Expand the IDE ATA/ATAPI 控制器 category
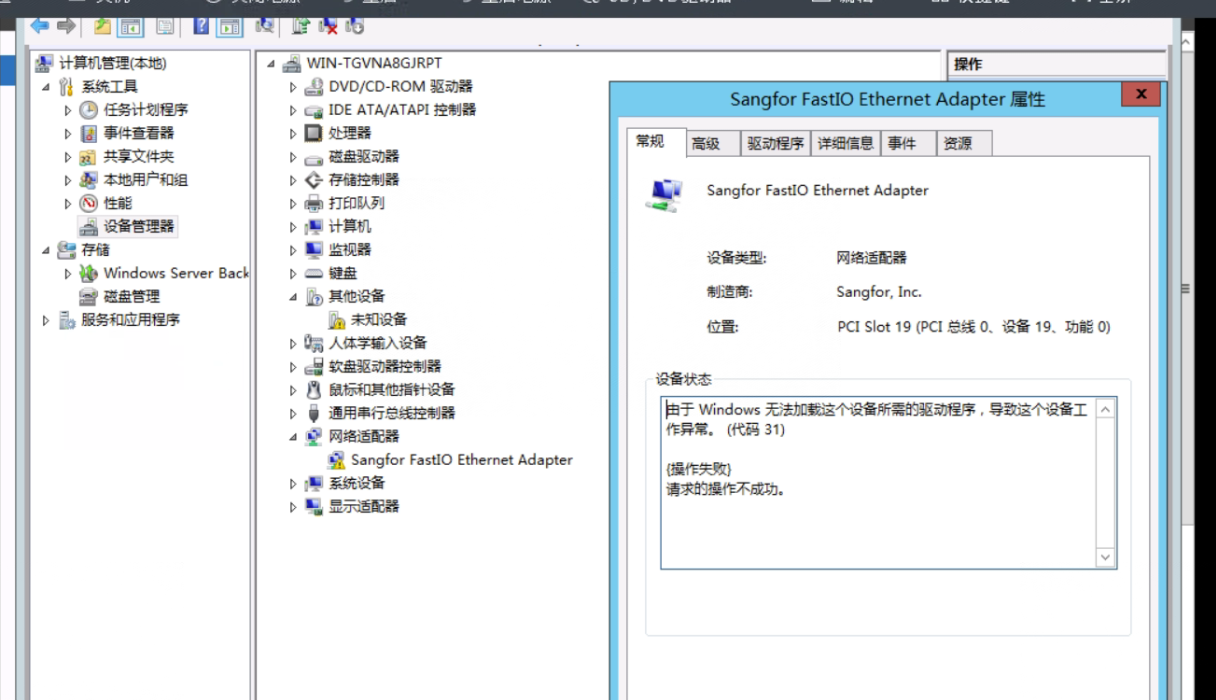This screenshot has height=700, width=1216. [x=293, y=110]
